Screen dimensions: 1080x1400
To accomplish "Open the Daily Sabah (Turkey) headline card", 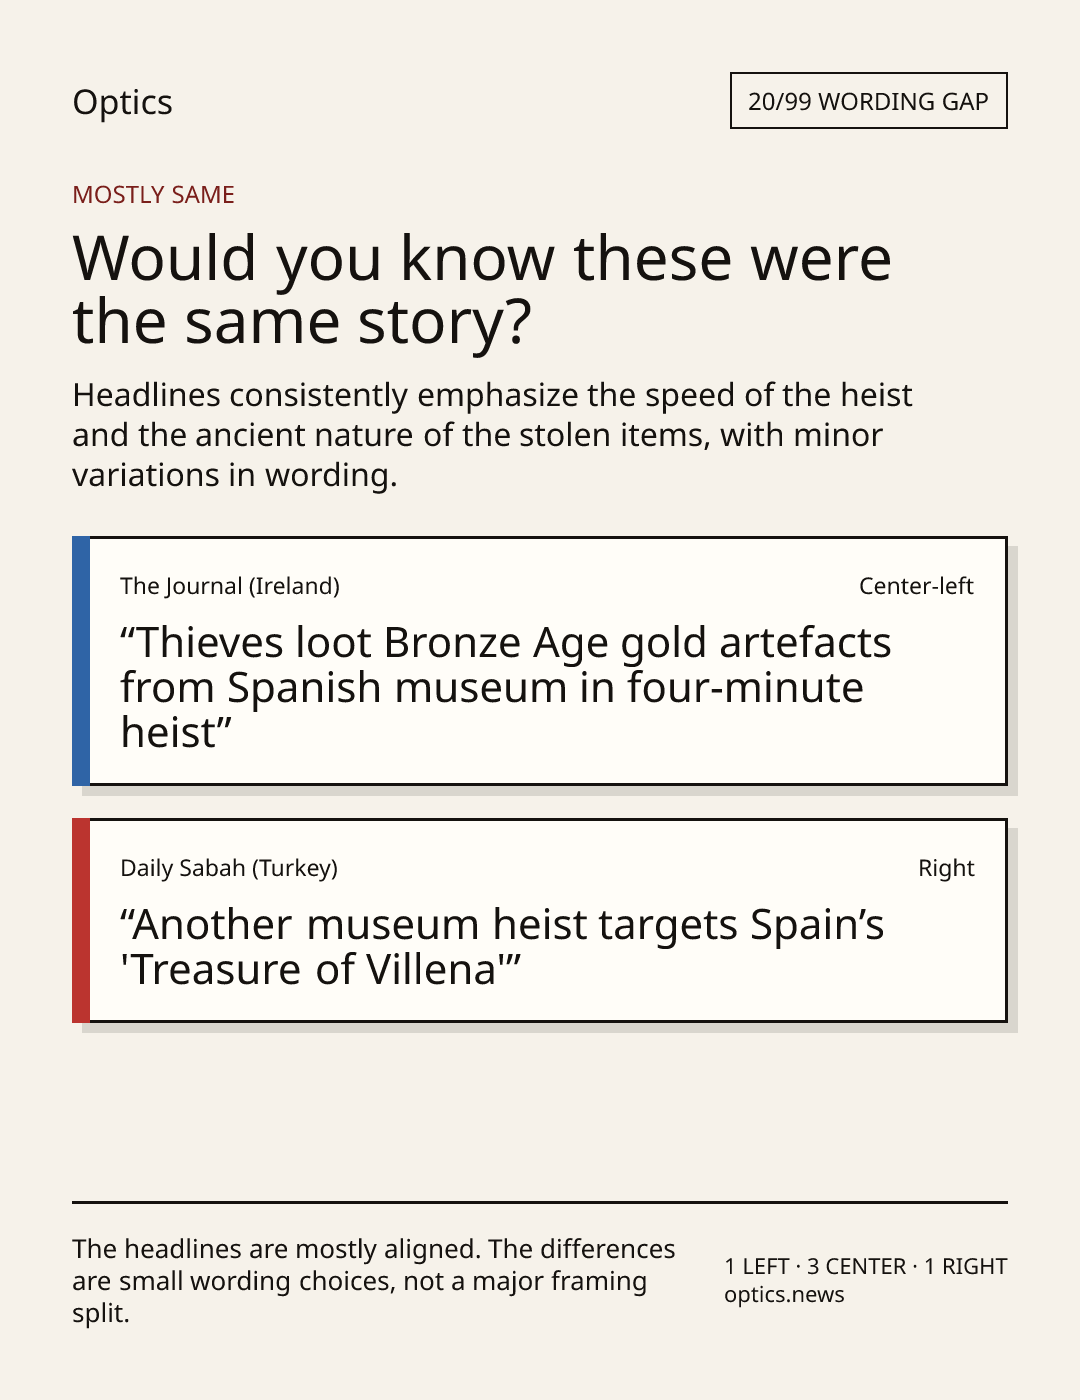I will pos(539,921).
